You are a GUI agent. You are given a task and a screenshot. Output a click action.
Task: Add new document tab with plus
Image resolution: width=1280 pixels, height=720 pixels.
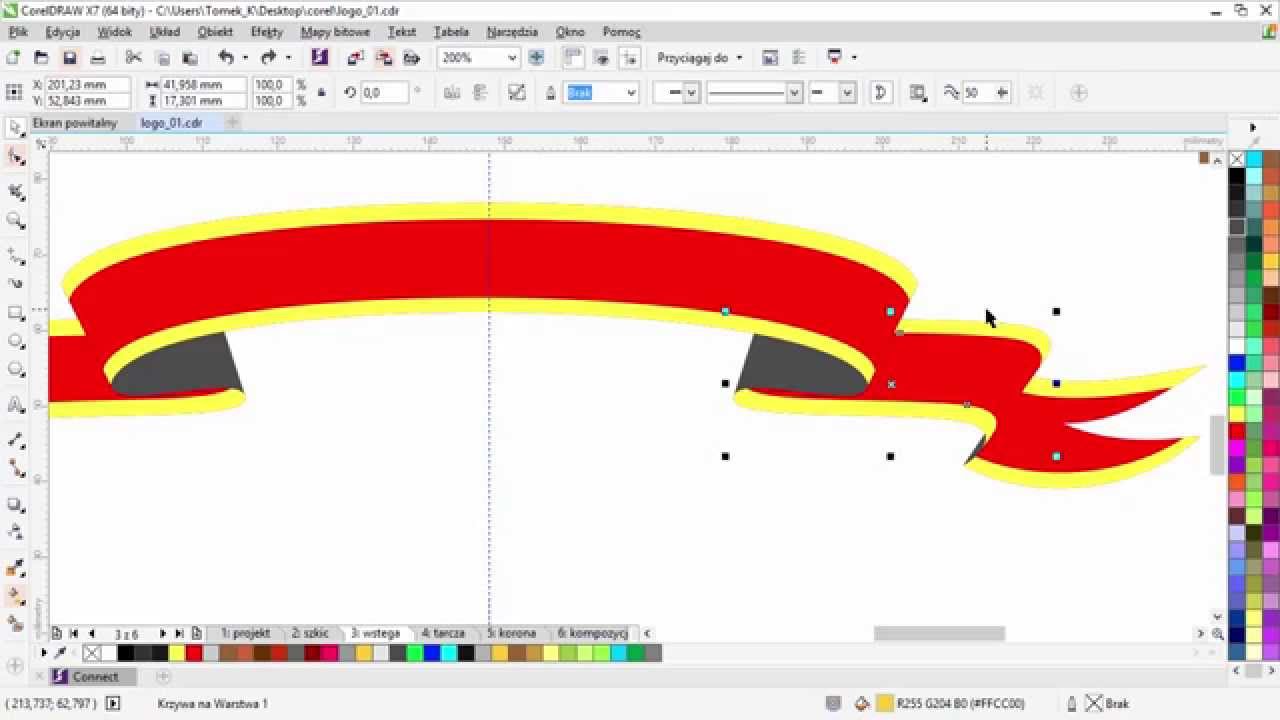[232, 123]
